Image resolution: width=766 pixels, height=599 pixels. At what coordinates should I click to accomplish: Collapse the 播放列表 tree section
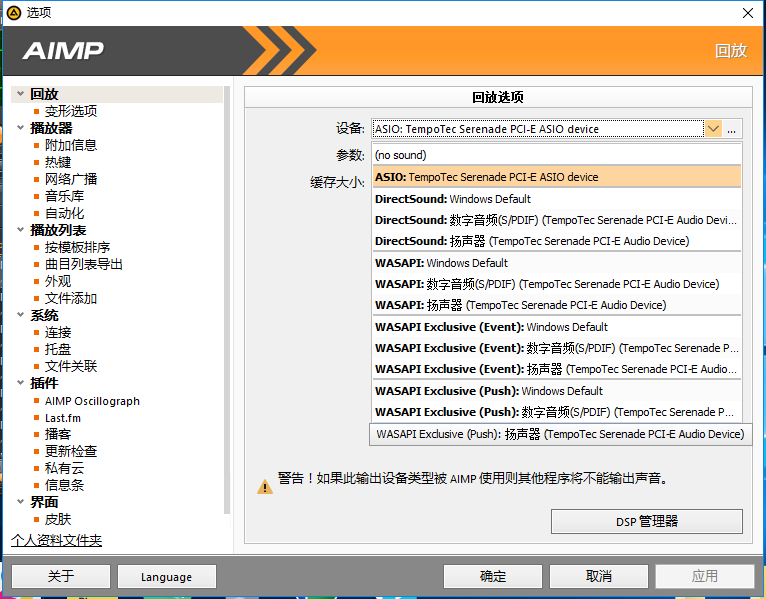(x=20, y=230)
